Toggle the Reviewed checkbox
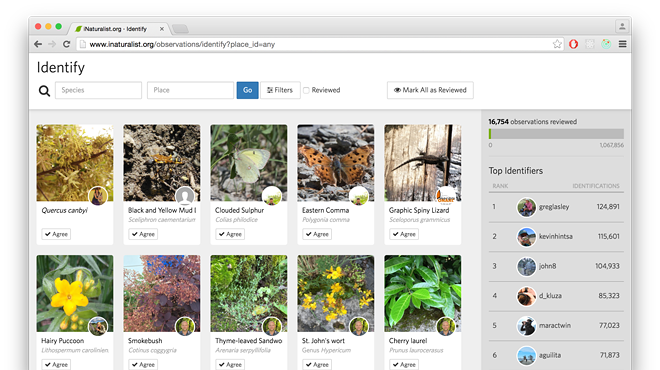 [x=306, y=90]
